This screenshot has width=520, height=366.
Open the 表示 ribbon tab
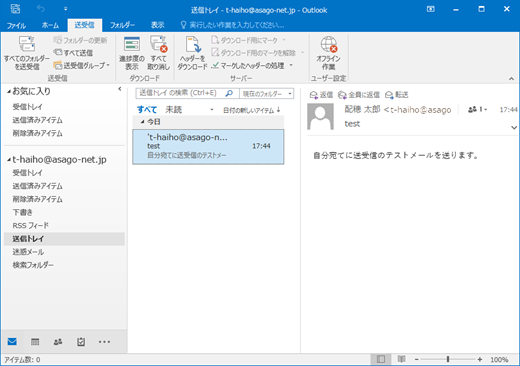tap(157, 25)
